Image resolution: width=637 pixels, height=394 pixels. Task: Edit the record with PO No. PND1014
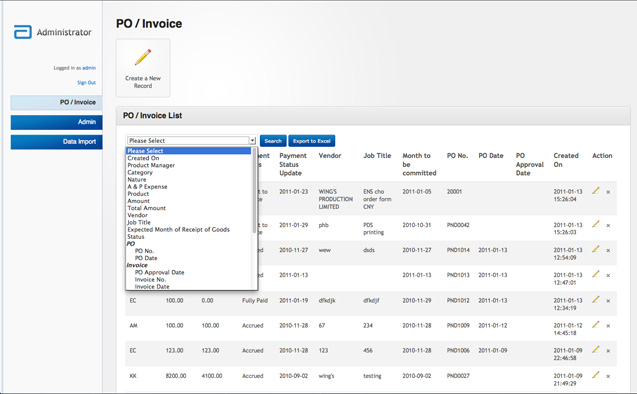[596, 249]
